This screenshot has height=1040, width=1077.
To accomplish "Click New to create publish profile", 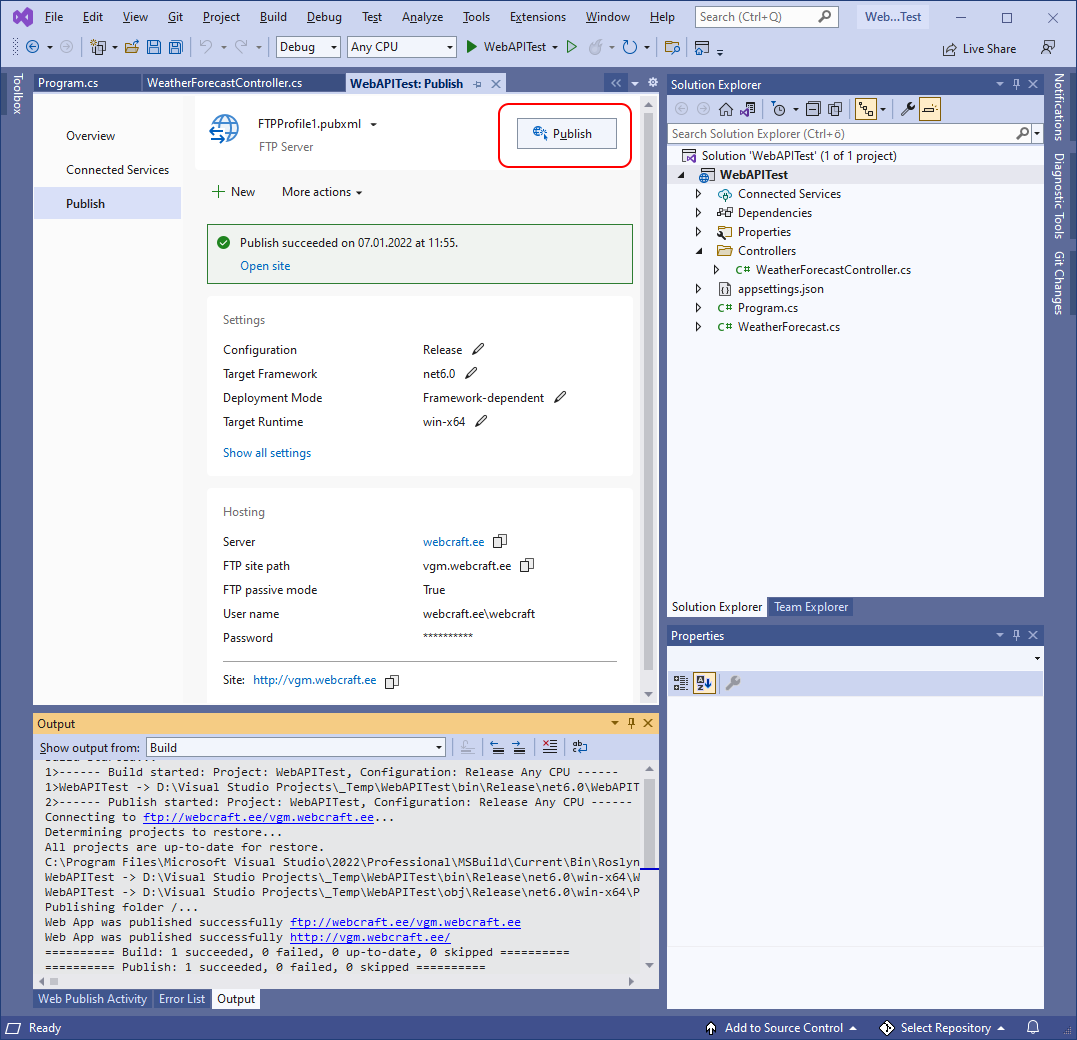I will (234, 192).
